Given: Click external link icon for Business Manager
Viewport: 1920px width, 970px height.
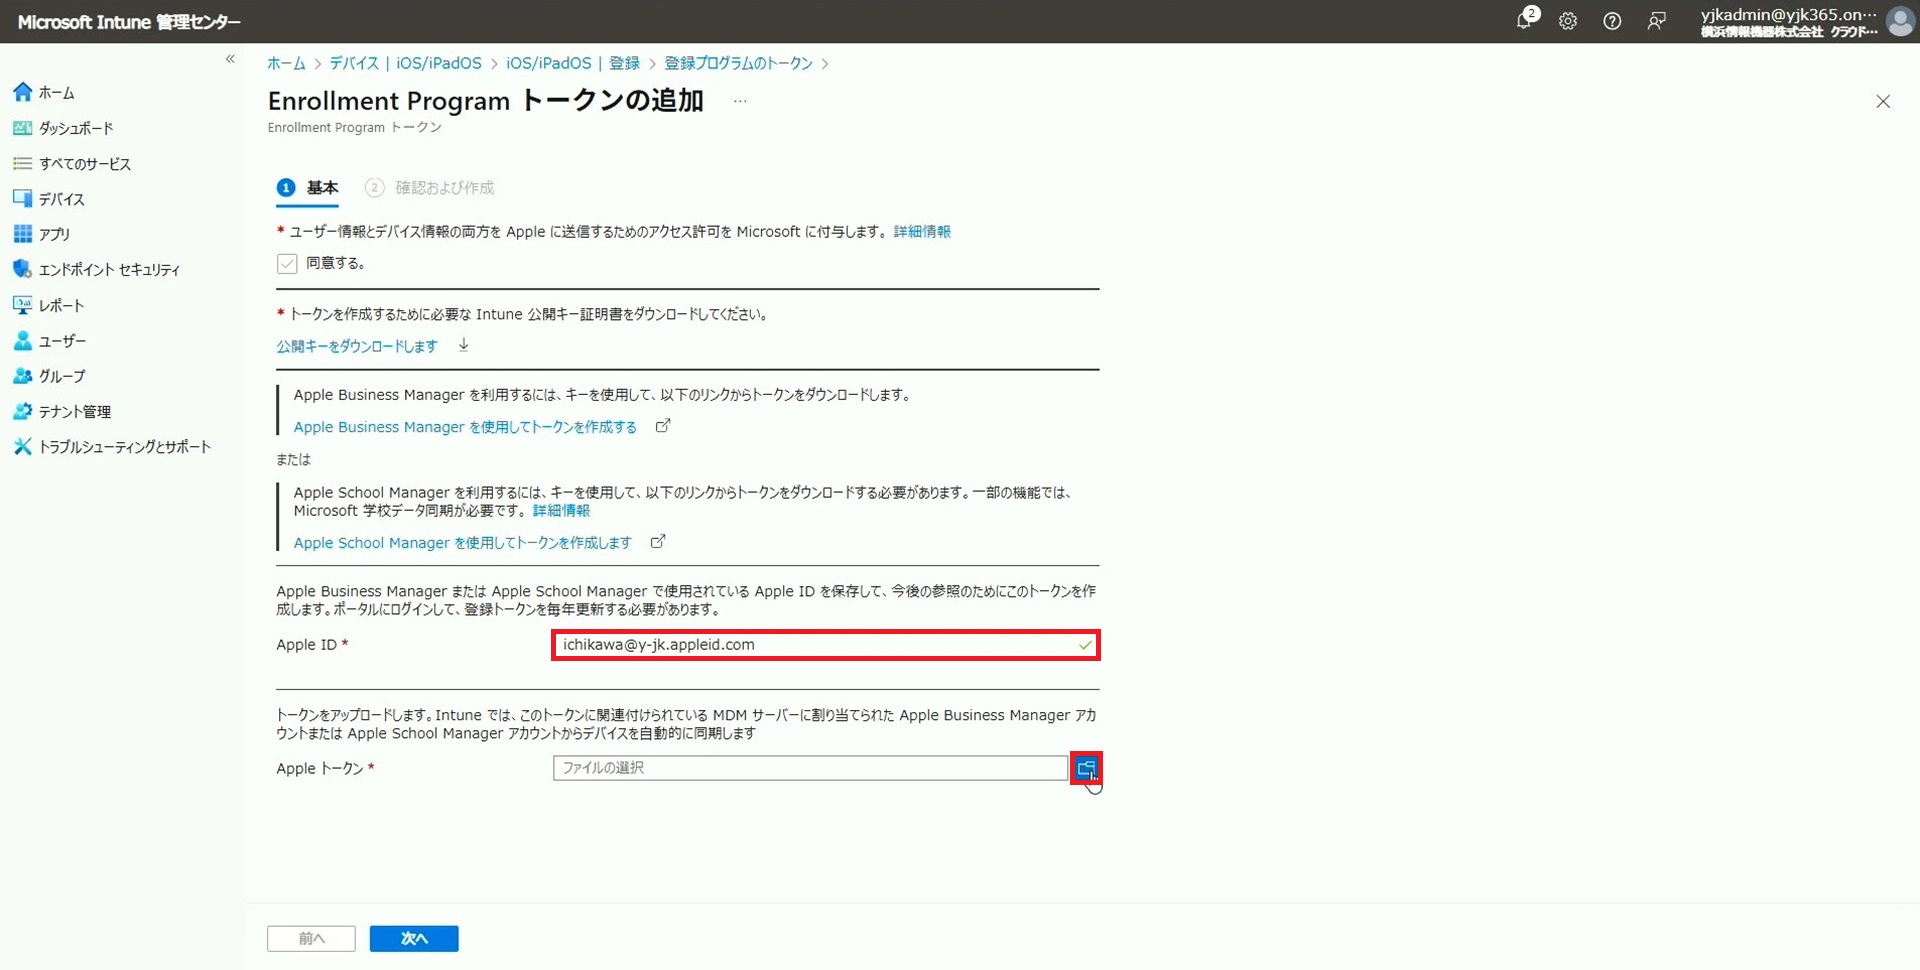Looking at the screenshot, I should tap(662, 426).
